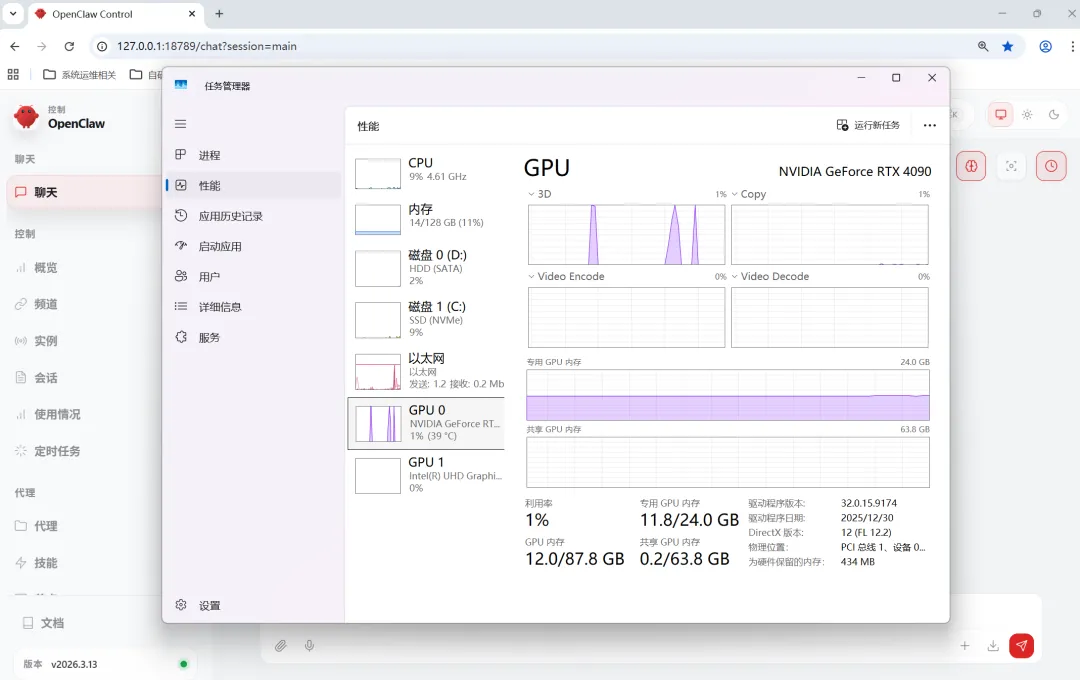This screenshot has height=680, width=1080.
Task: Select 磁盘 1 (C:) performance entry
Action: point(426,319)
